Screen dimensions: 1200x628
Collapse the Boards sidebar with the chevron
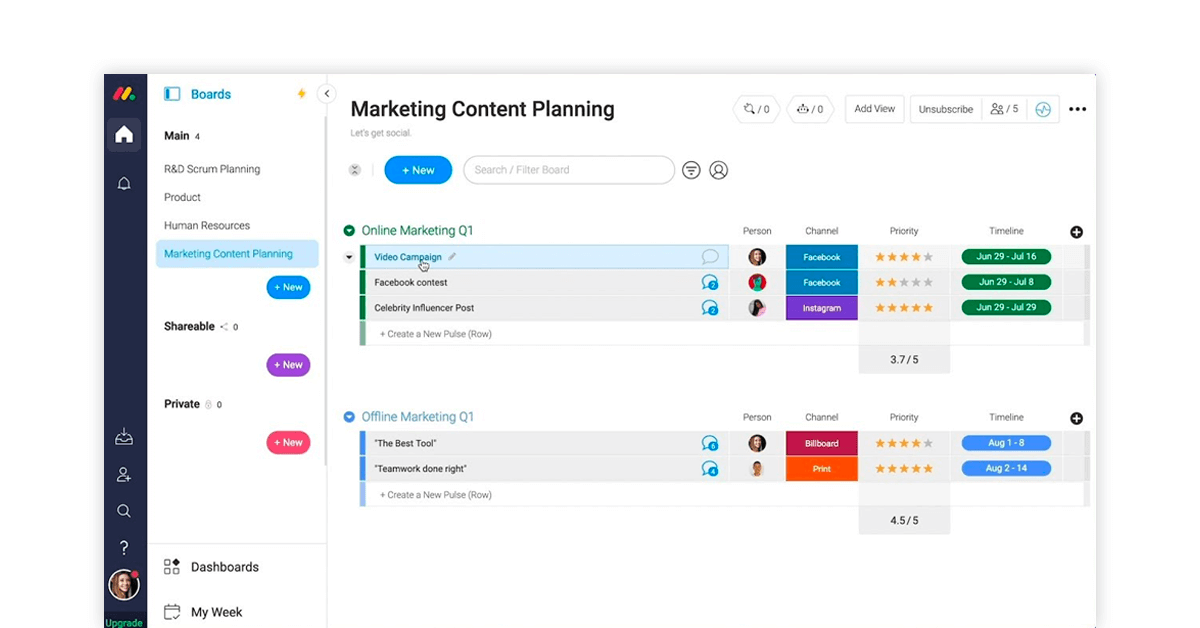[326, 94]
